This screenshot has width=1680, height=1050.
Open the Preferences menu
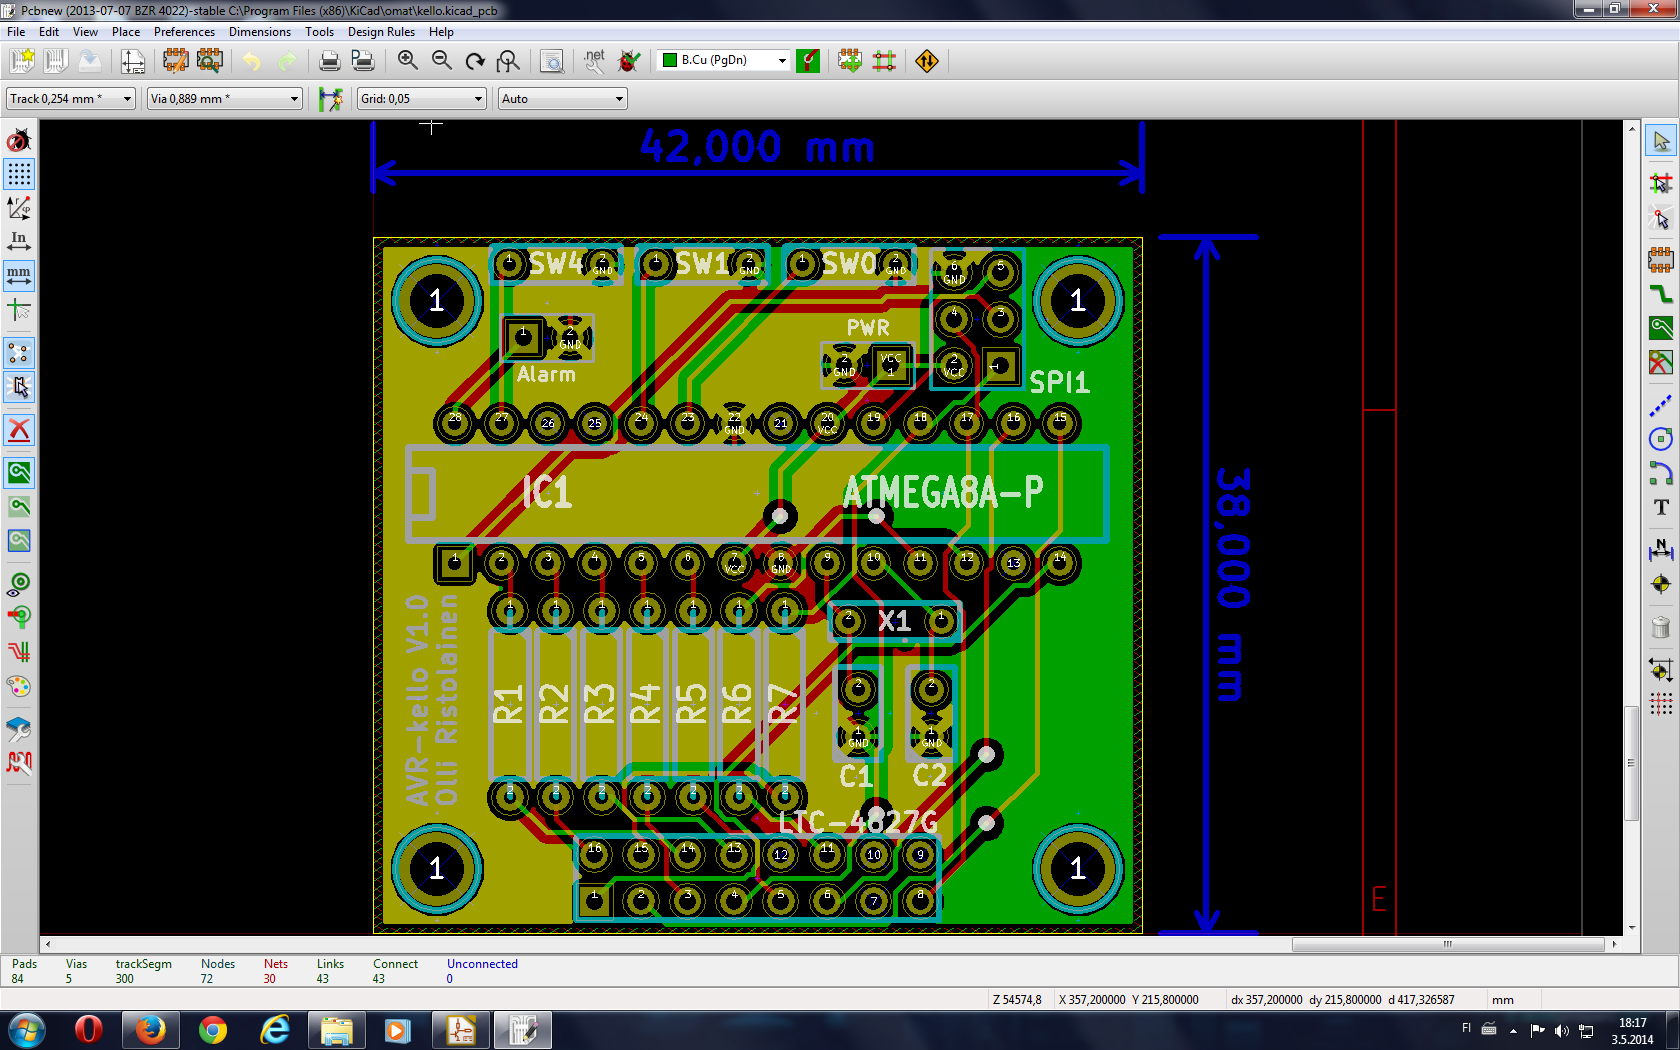[184, 32]
